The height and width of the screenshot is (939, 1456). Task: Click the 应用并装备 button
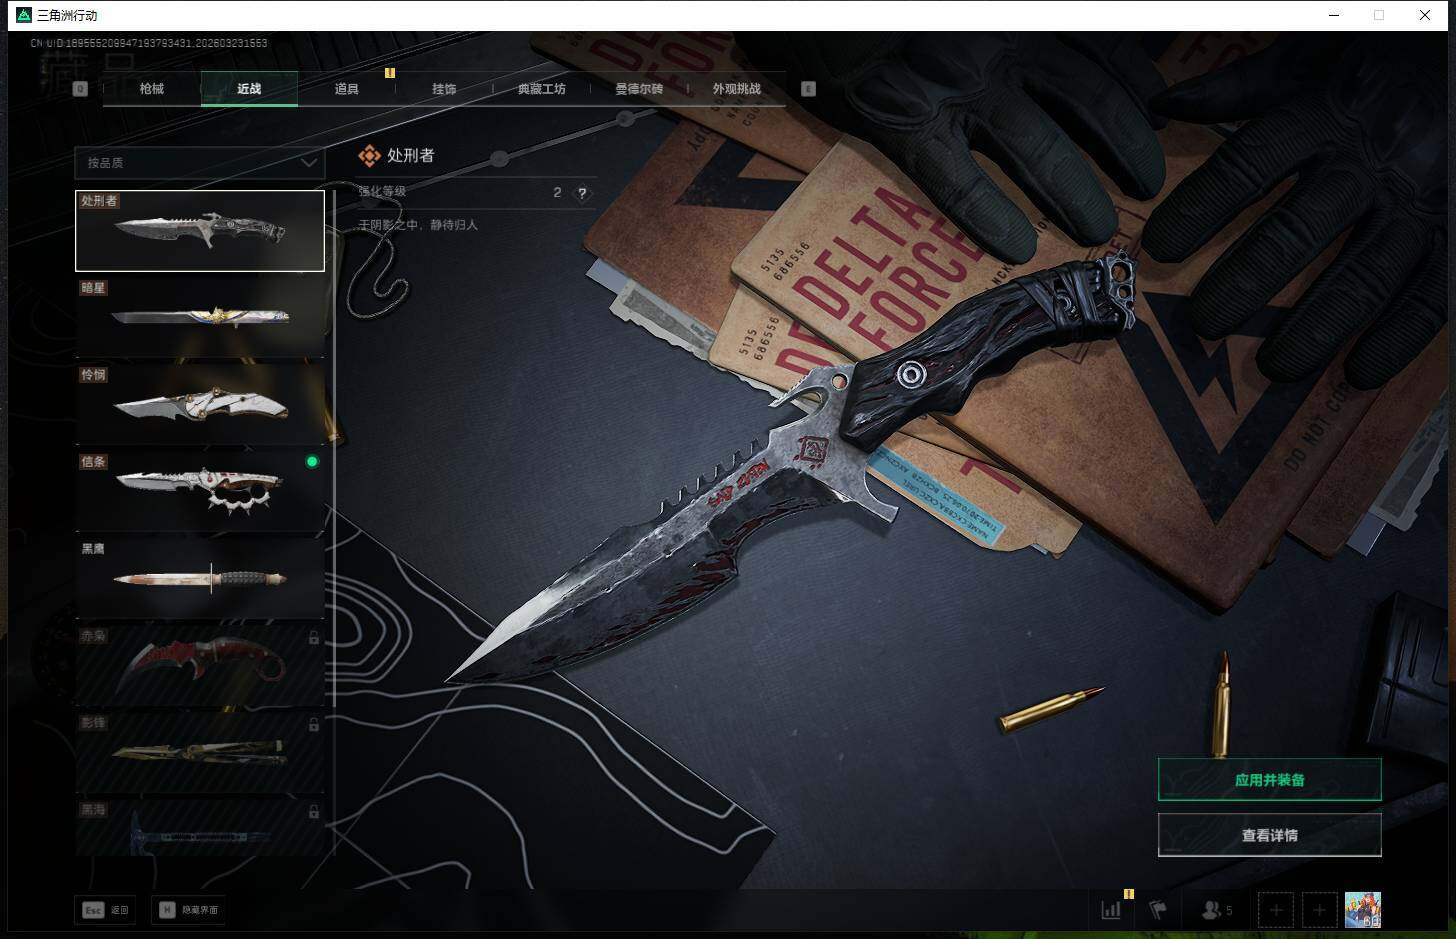[x=1269, y=780]
